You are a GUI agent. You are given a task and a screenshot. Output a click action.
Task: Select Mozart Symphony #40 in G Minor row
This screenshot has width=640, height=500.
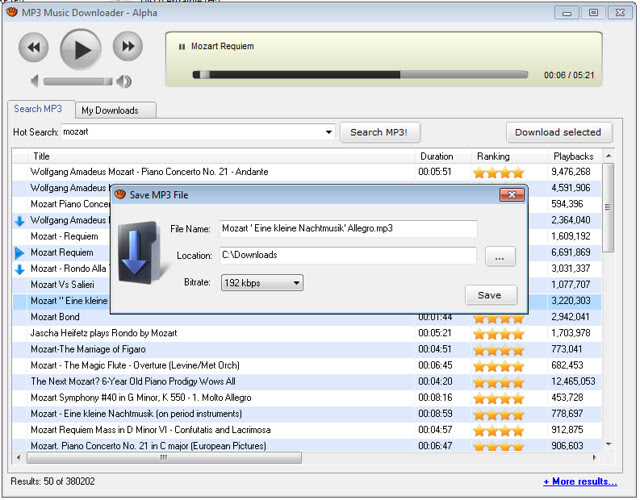pyautogui.click(x=306, y=398)
